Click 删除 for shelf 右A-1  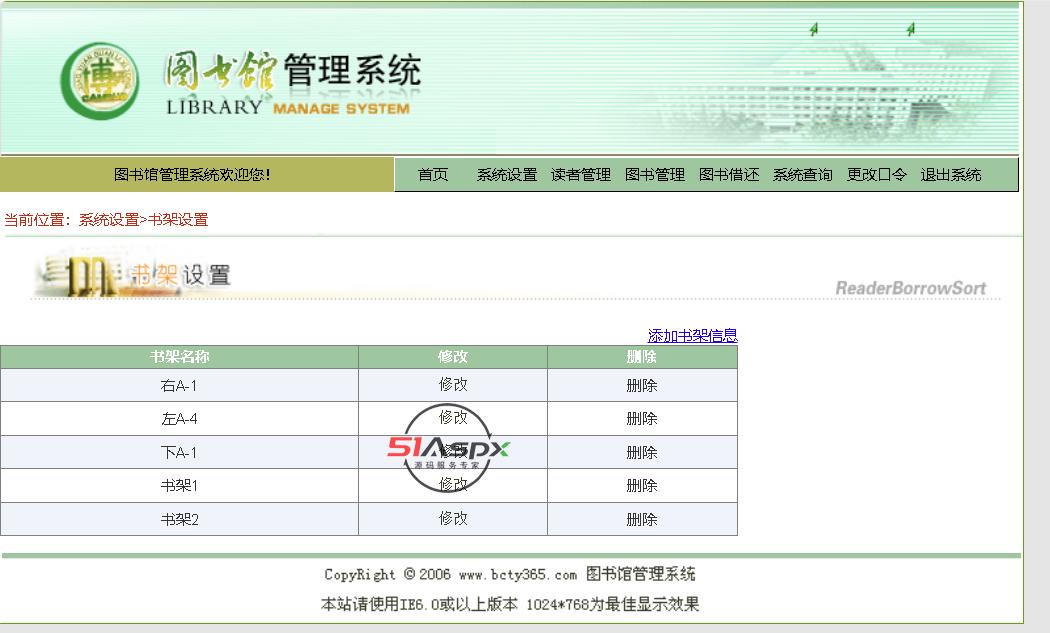click(x=642, y=385)
